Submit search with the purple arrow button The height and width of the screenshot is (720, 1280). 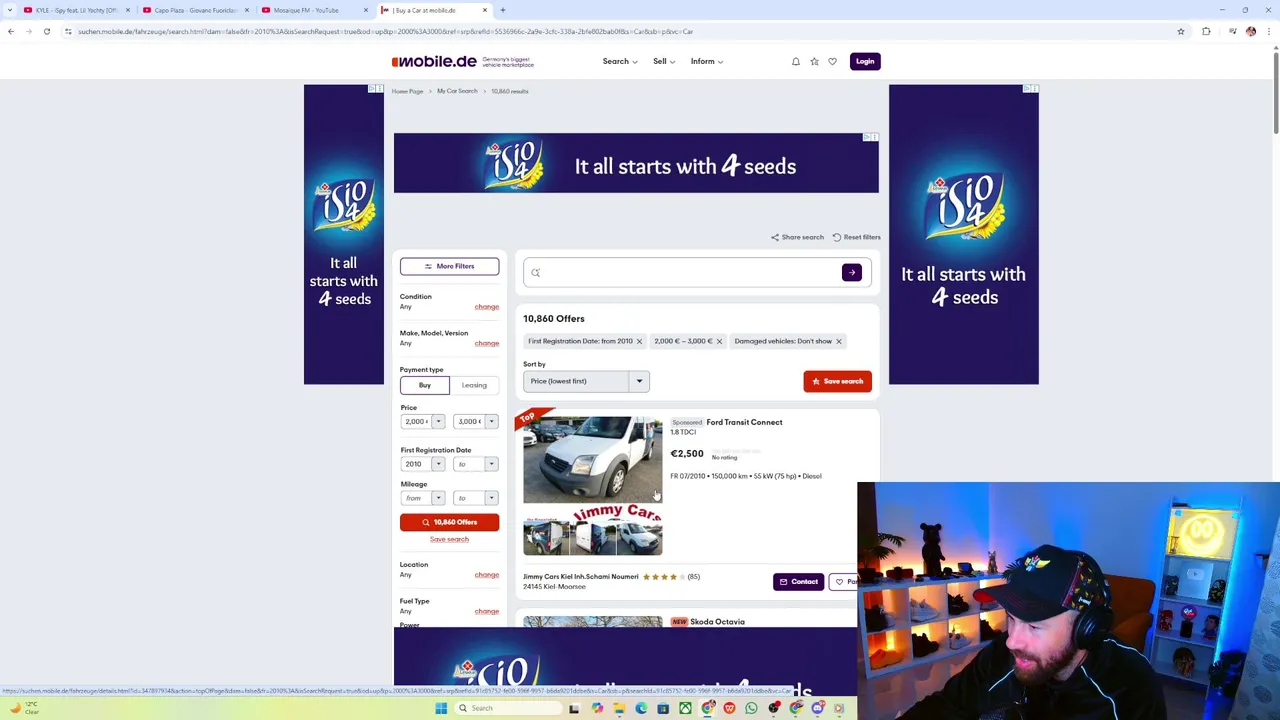[x=851, y=272]
